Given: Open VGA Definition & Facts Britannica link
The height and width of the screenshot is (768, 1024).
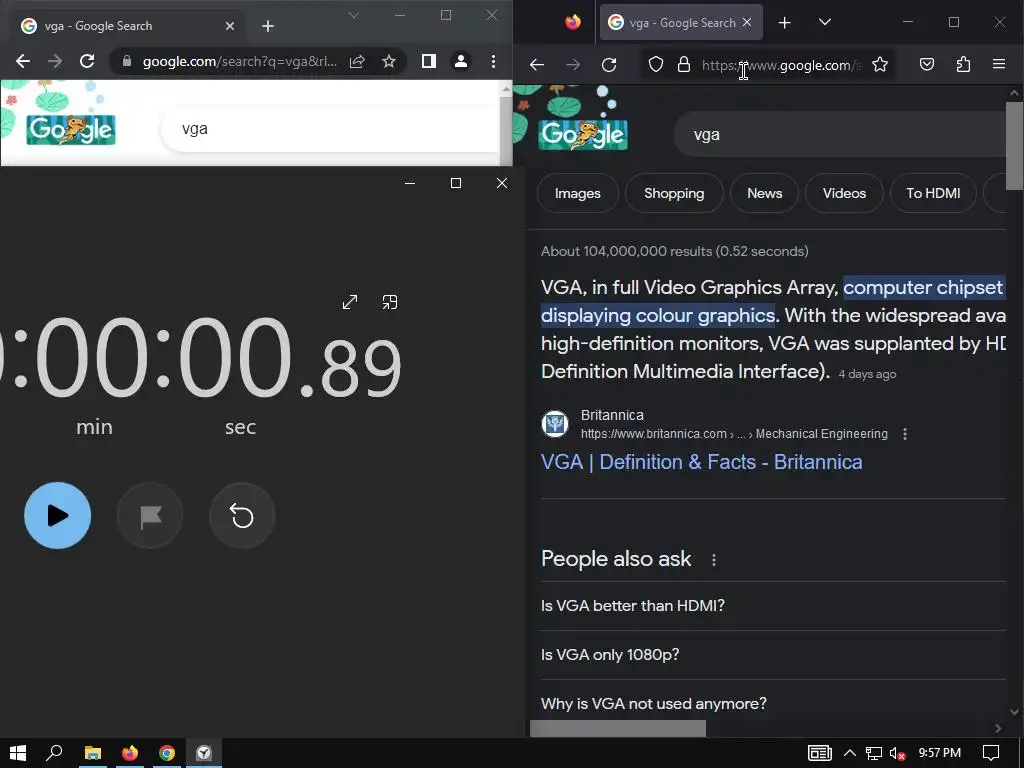Looking at the screenshot, I should click(x=701, y=462).
